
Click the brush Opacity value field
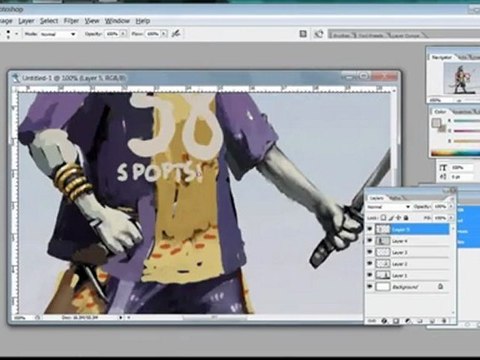click(x=113, y=34)
